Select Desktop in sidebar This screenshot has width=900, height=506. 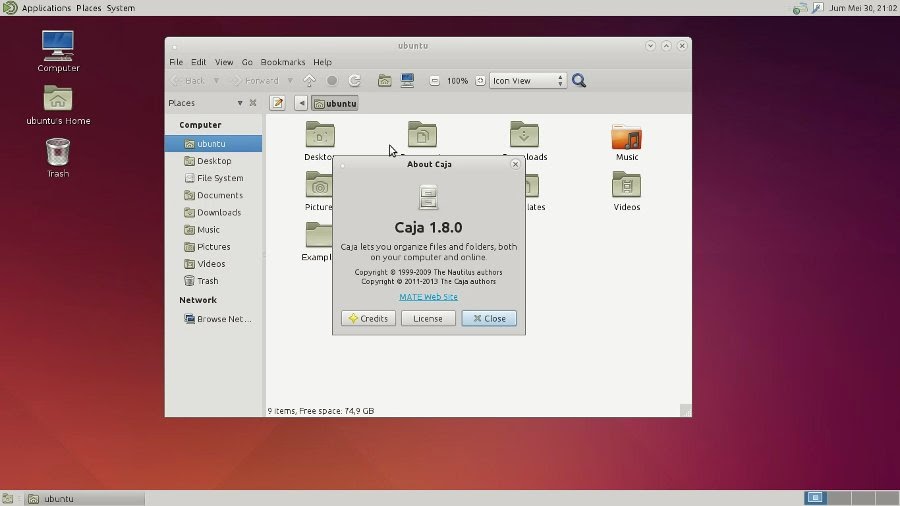[214, 161]
